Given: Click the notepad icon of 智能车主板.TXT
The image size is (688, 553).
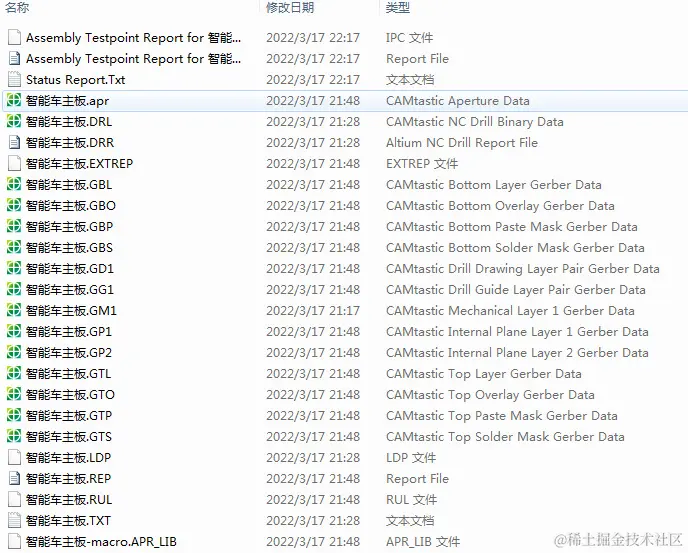Looking at the screenshot, I should pos(14,521).
